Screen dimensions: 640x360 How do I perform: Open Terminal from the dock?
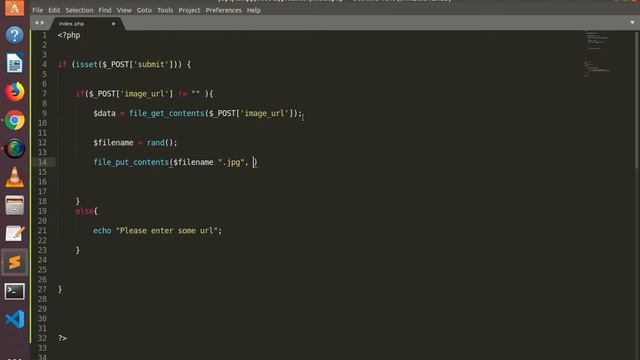[x=14, y=291]
